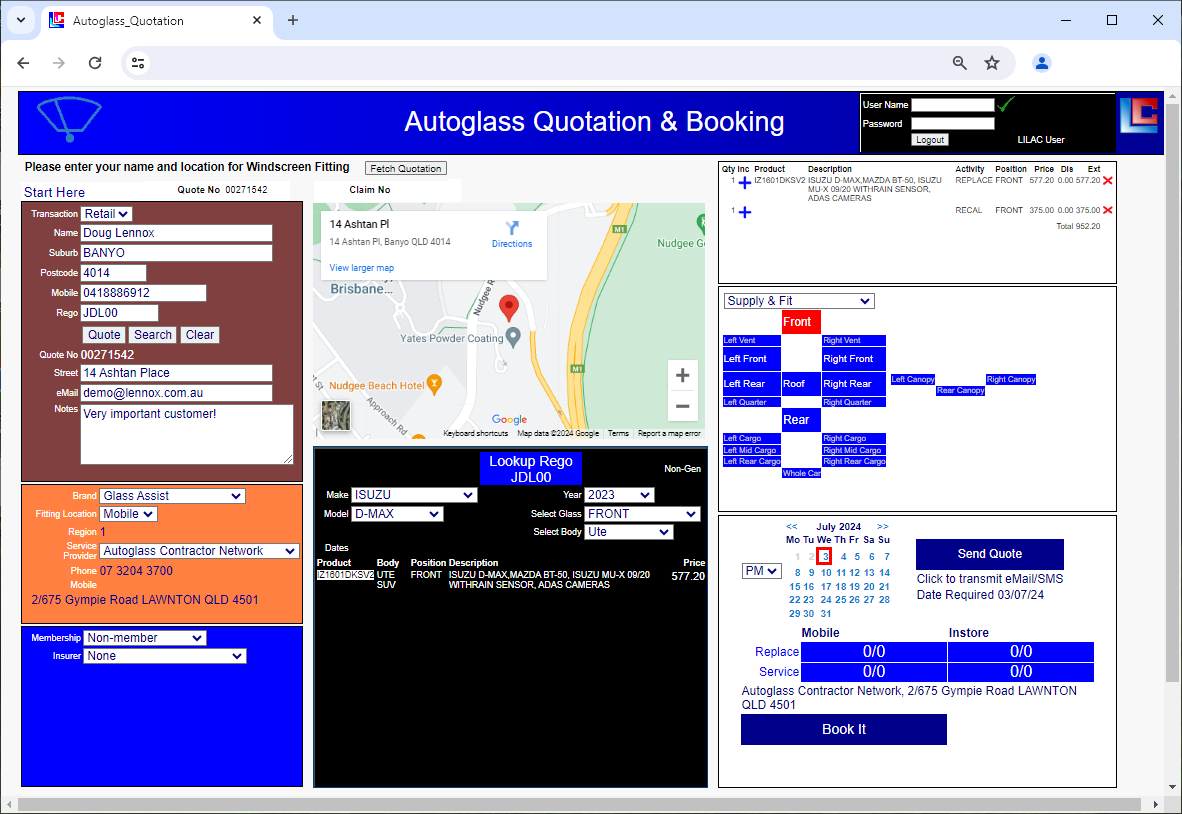Open the Brand Glass Assist dropdown
This screenshot has height=814, width=1182.
point(172,496)
